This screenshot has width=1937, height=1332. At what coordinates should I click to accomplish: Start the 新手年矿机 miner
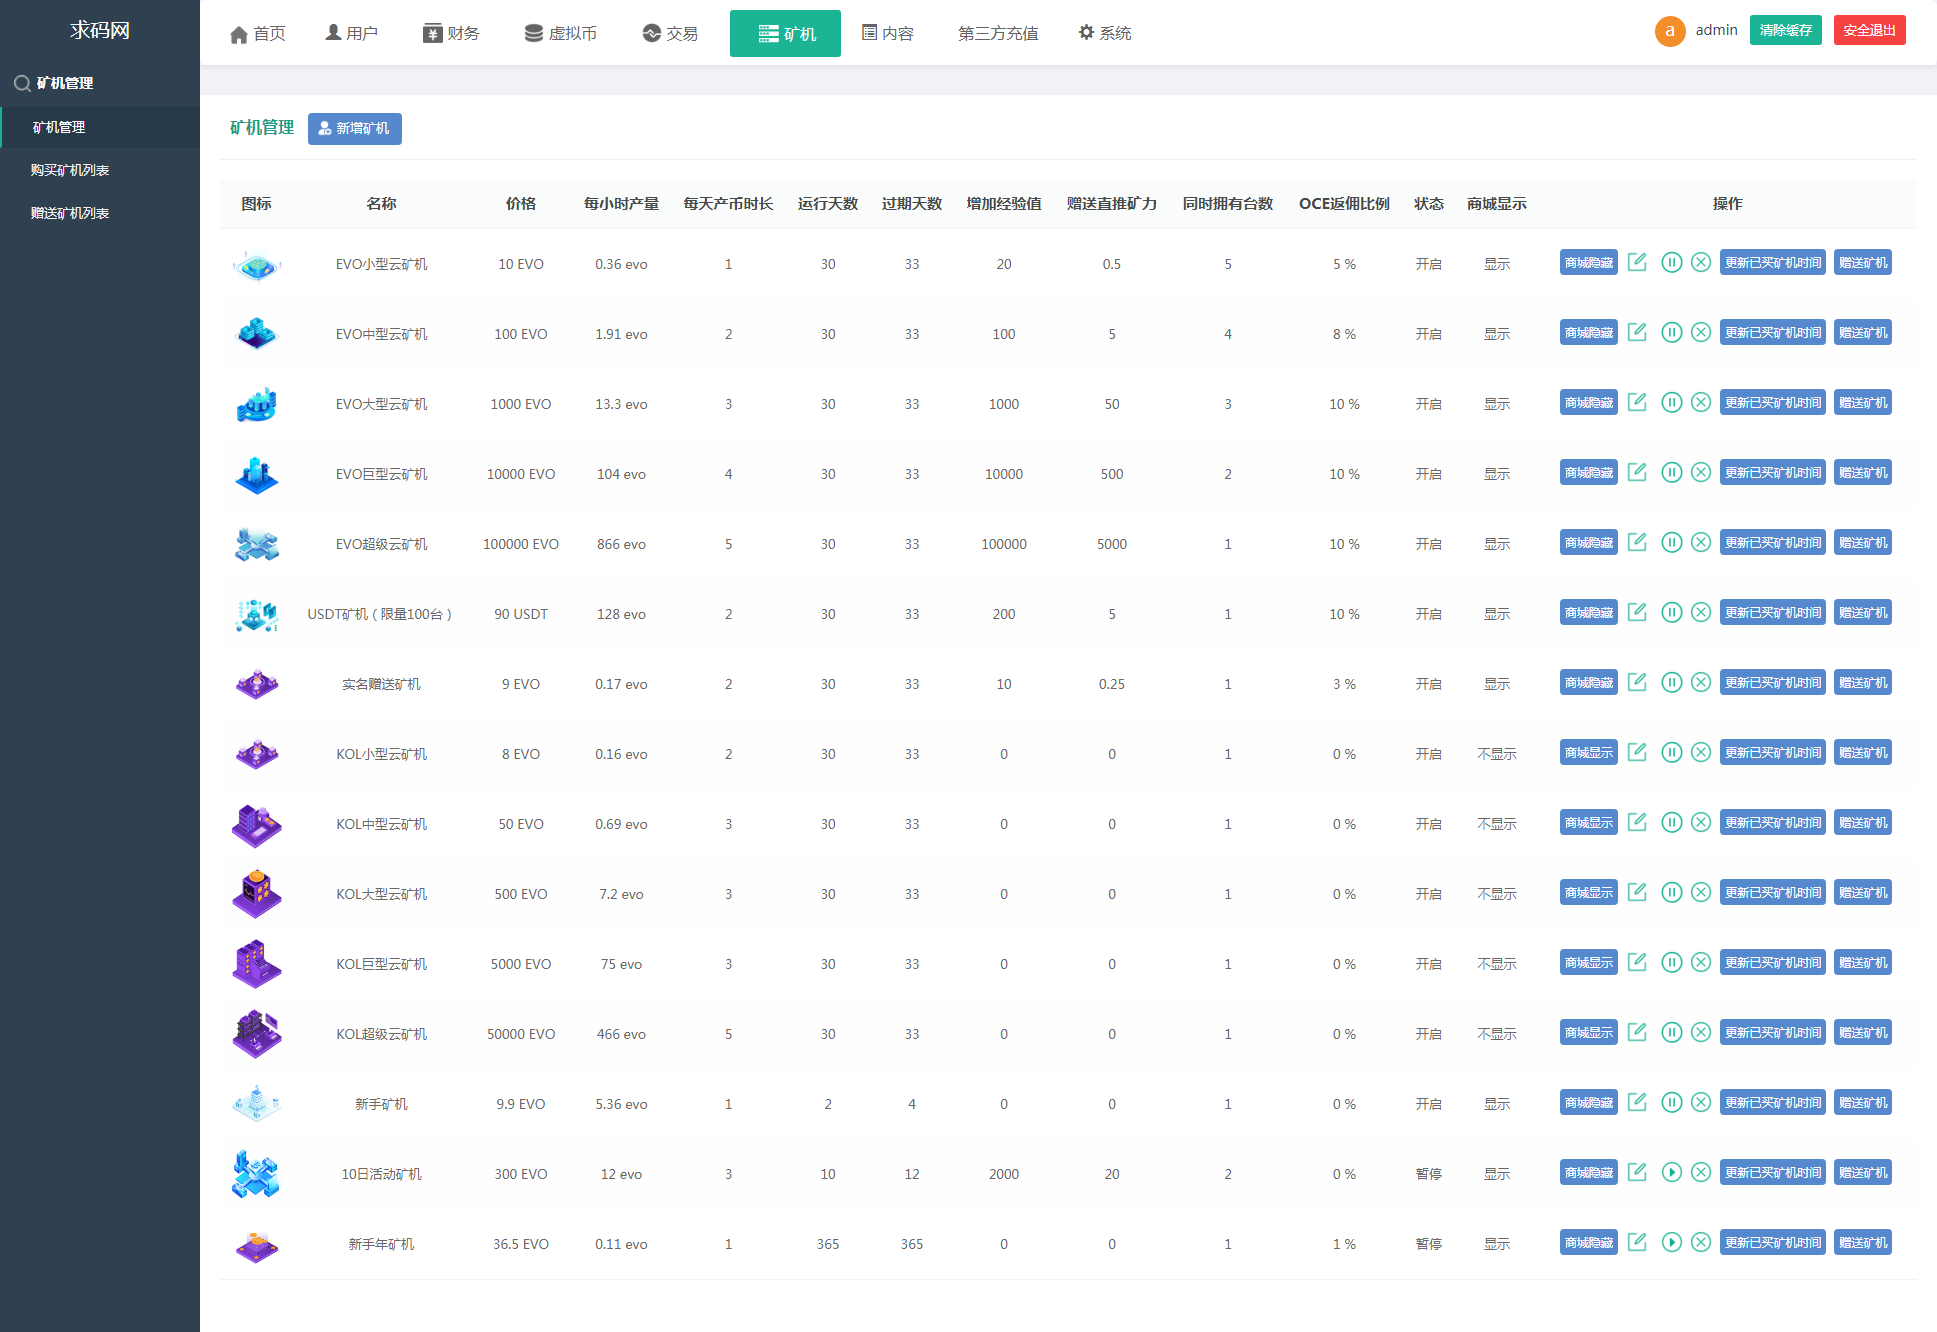1671,1242
